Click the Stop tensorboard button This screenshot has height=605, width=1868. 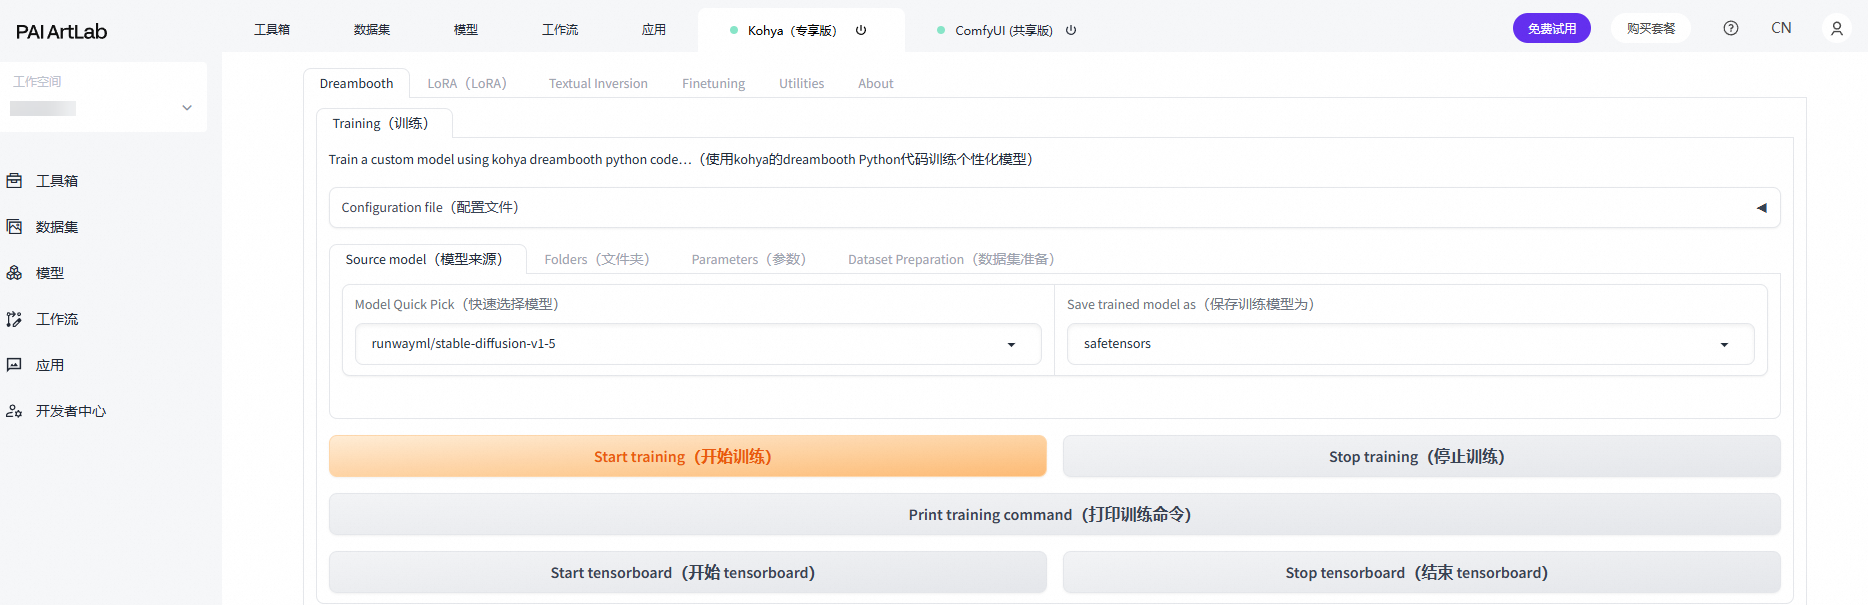tap(1421, 573)
